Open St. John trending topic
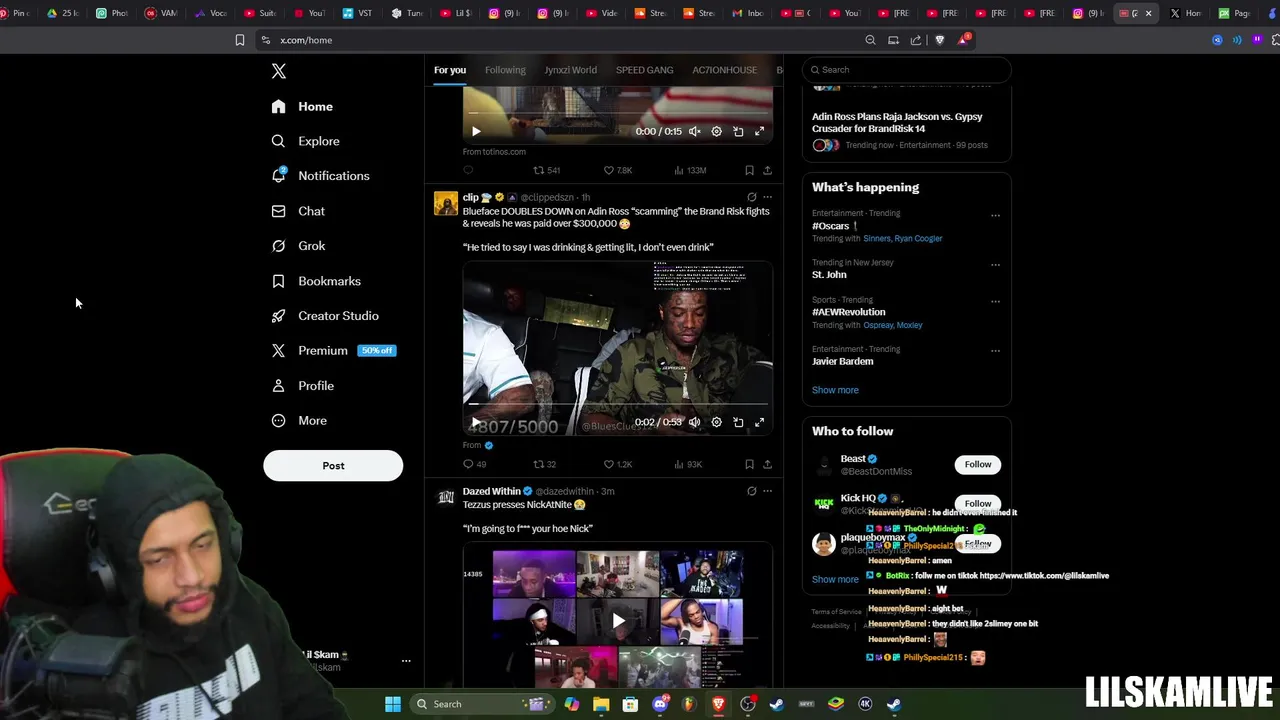Screen dimensions: 1280x720 (829, 275)
